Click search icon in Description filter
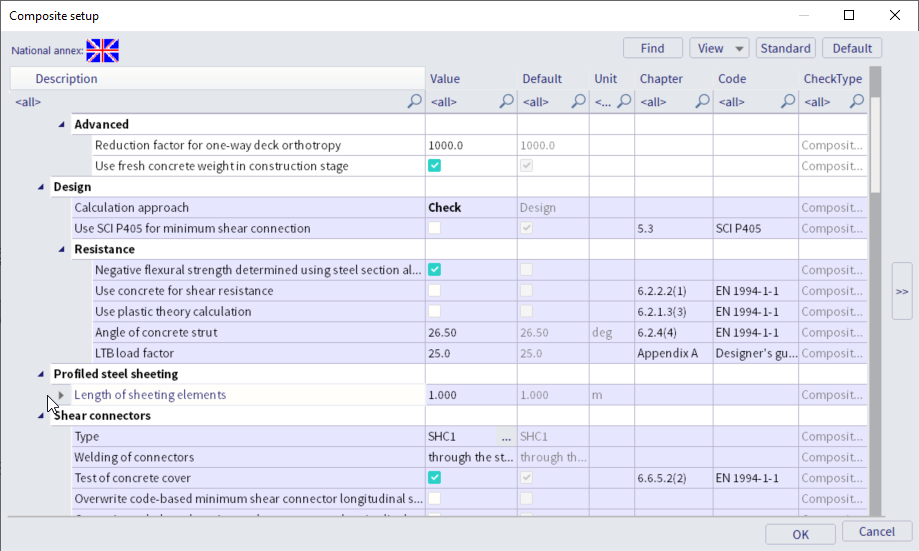This screenshot has height=551, width=919. 414,101
